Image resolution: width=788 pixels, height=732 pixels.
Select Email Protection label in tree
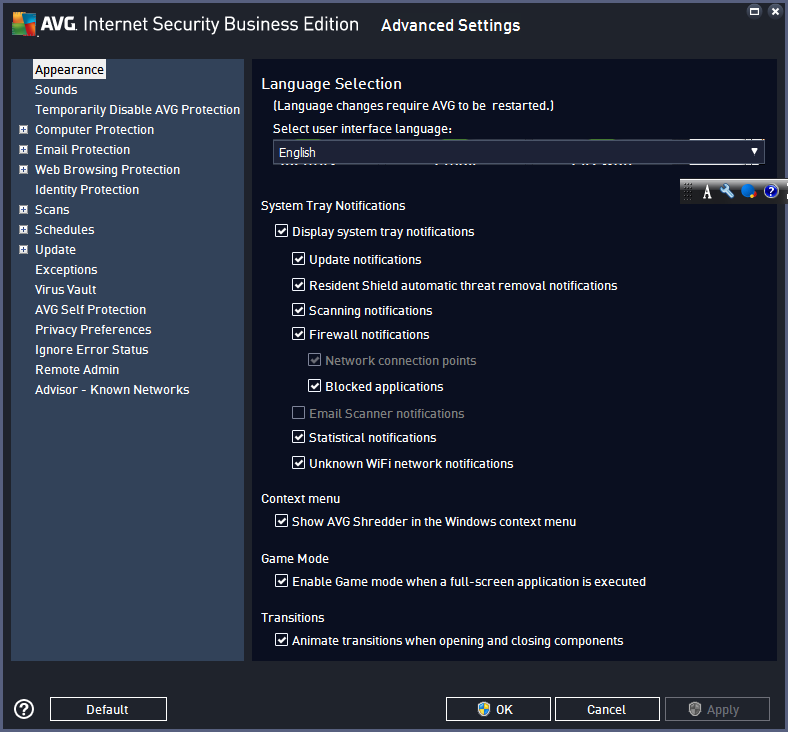pyautogui.click(x=82, y=150)
